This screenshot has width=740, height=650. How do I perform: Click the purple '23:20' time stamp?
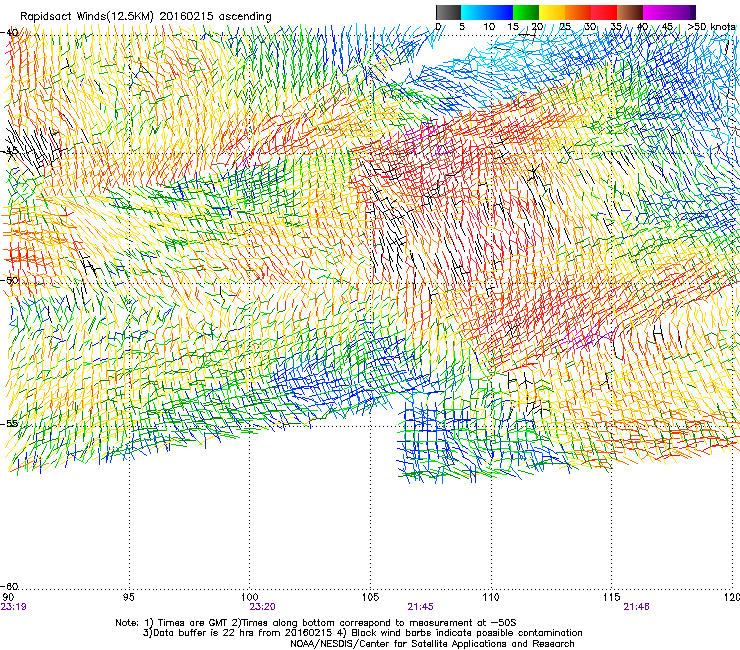[262, 607]
